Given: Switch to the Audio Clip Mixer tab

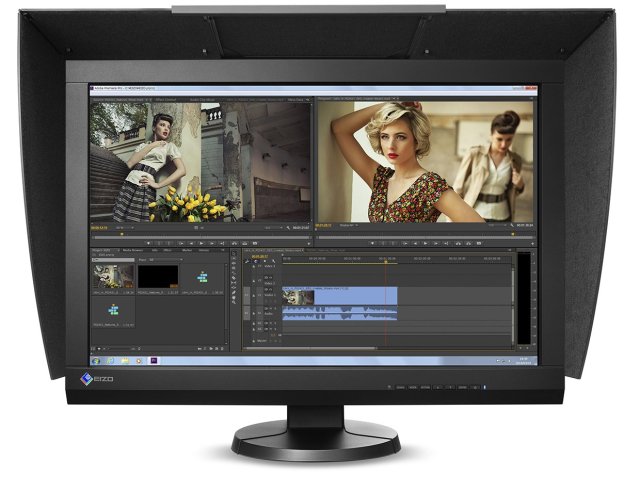Looking at the screenshot, I should (x=203, y=100).
